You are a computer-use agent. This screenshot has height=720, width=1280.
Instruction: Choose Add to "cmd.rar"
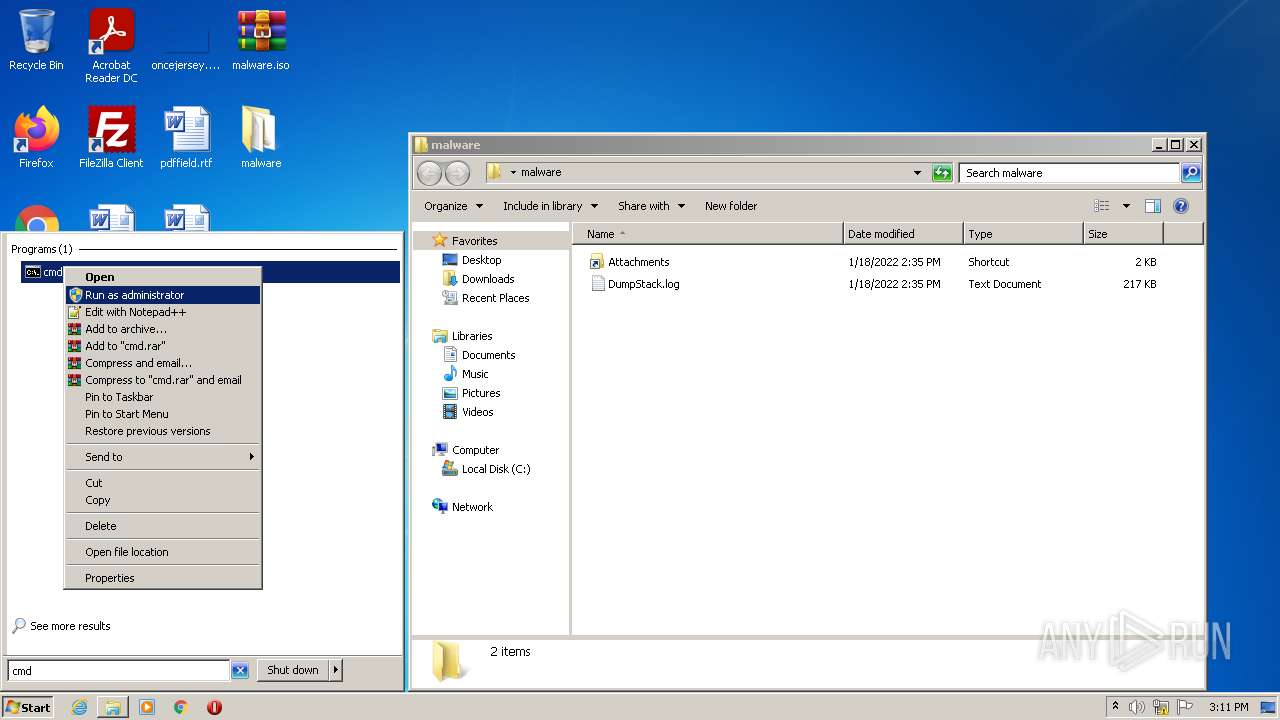[162, 346]
